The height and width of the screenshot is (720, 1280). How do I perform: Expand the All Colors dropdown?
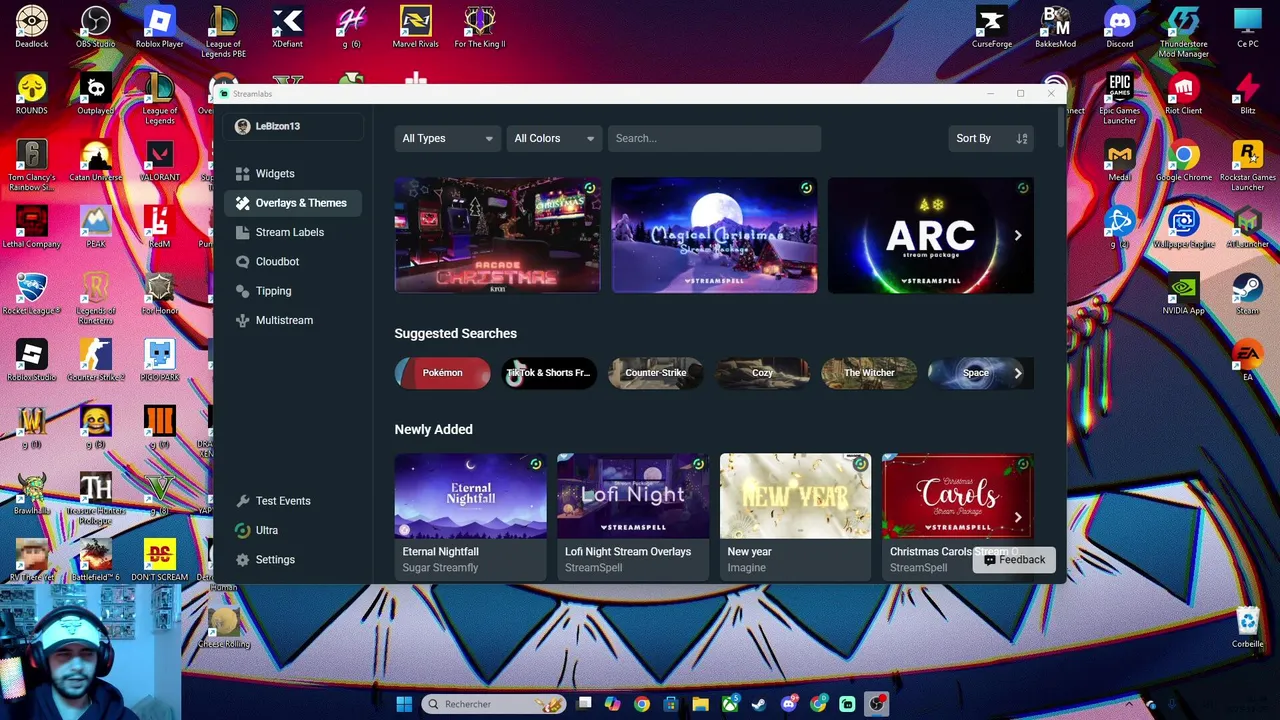(554, 138)
